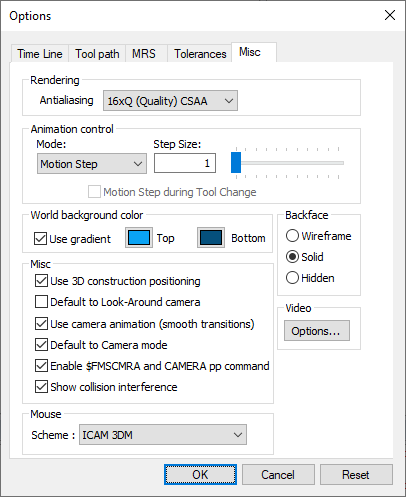Toggle Use 3D construction positioning

click(x=41, y=281)
